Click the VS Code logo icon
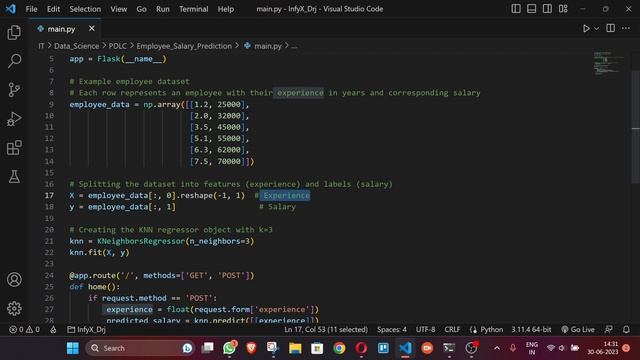This screenshot has width=640, height=360. tap(11, 9)
